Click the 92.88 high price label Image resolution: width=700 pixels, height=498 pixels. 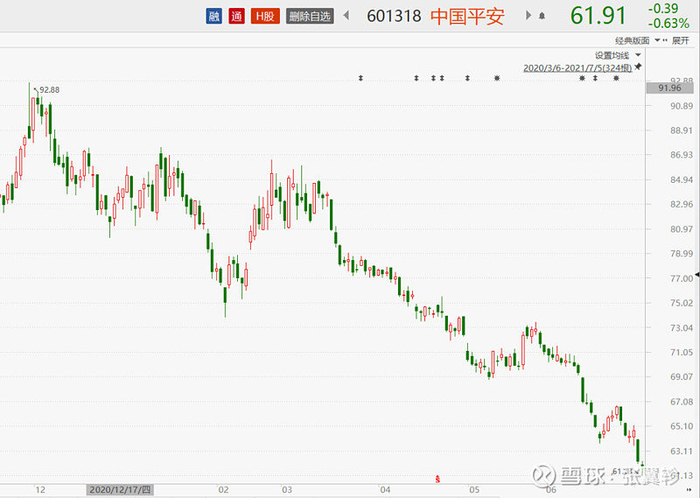coord(49,90)
